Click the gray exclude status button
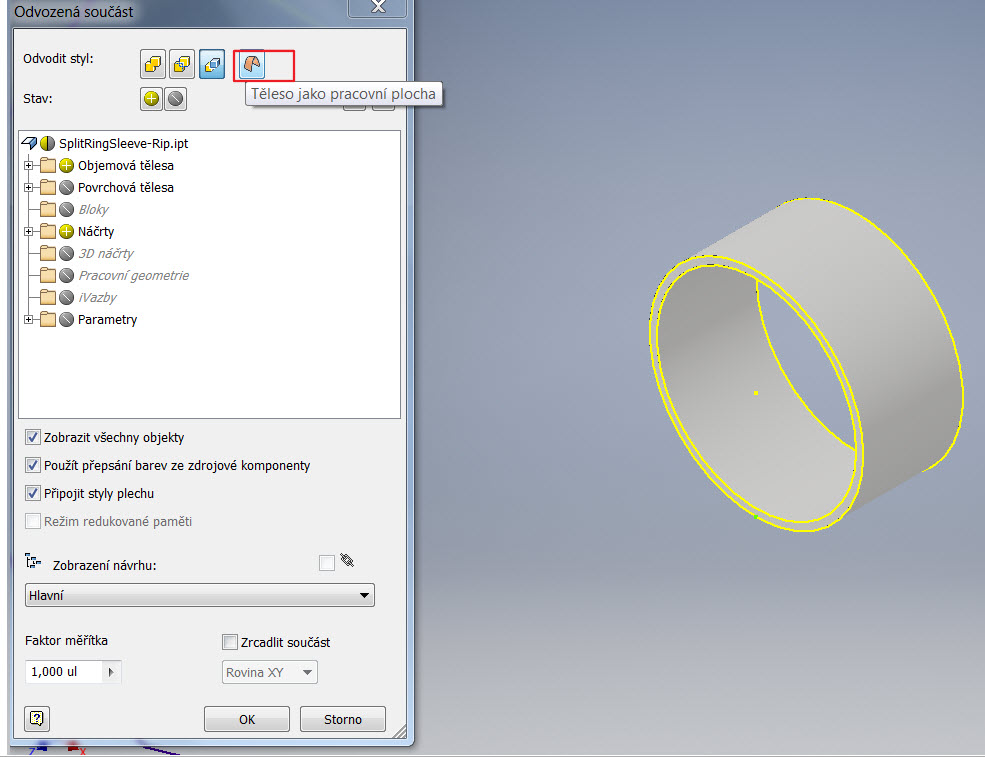The width and height of the screenshot is (985, 757). pyautogui.click(x=176, y=99)
